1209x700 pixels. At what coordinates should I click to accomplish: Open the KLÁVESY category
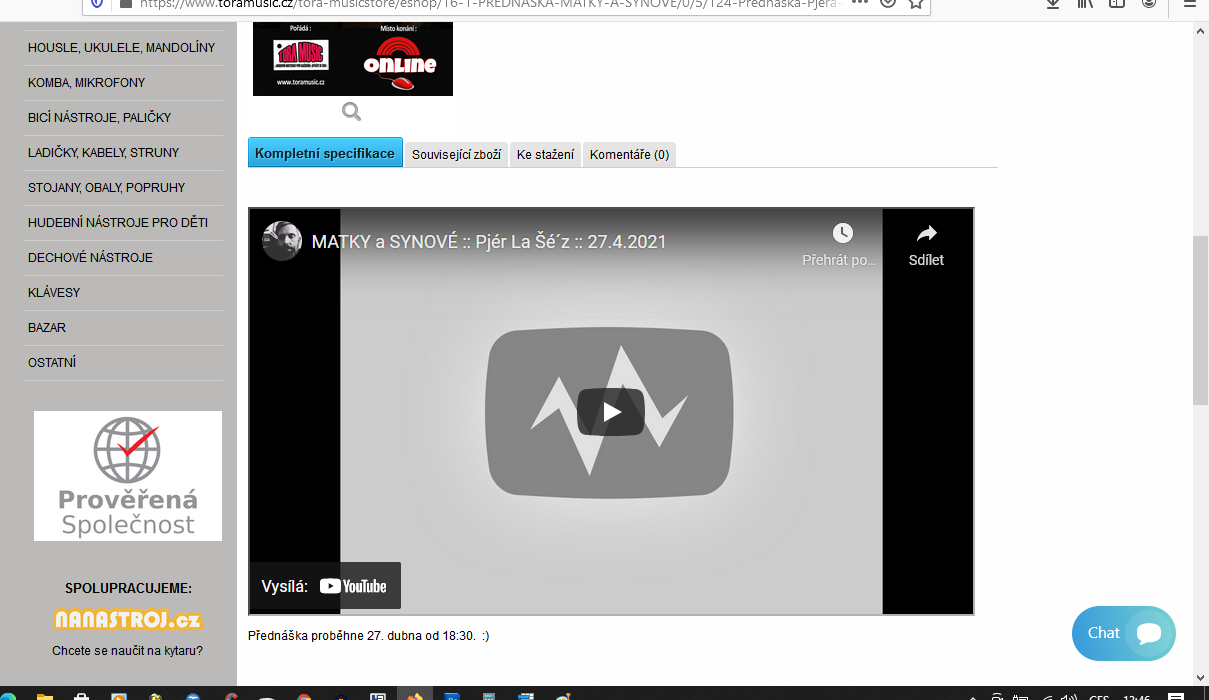54,293
